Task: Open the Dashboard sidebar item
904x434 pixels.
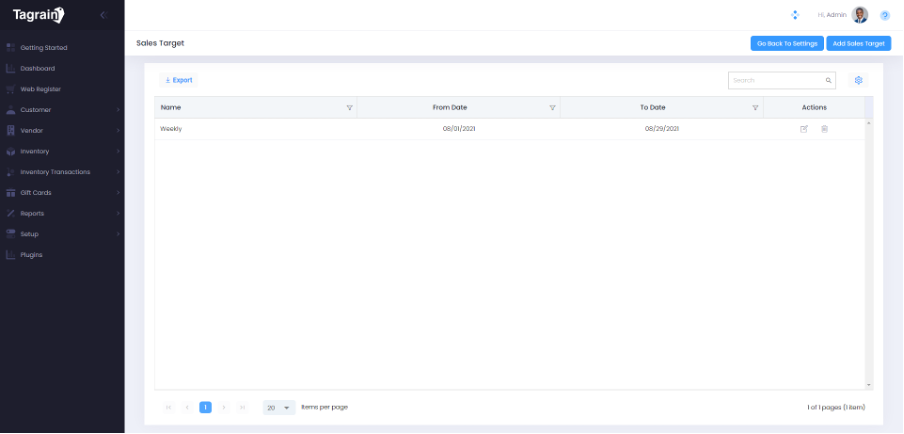Action: (x=37, y=68)
